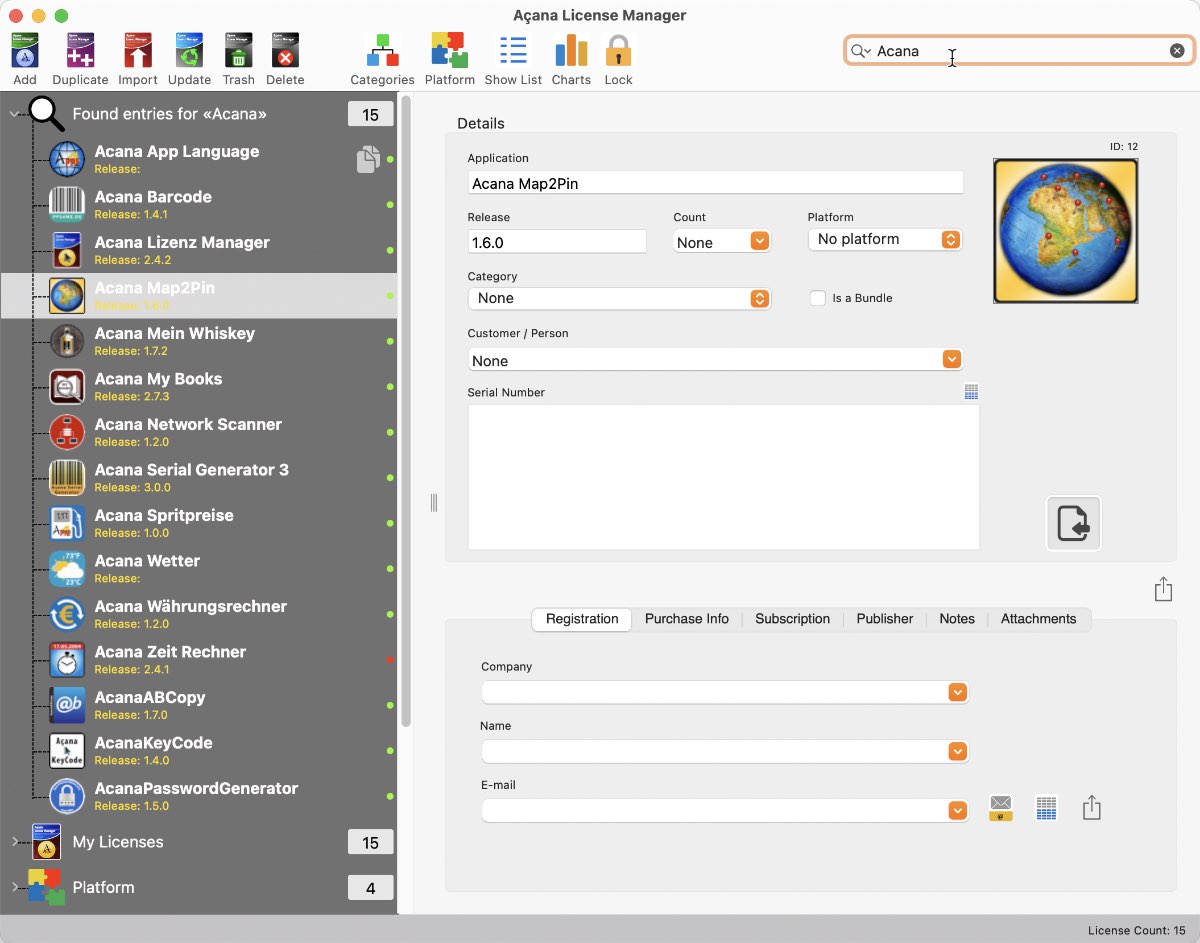Collapse the Found entries group
Image resolution: width=1200 pixels, height=943 pixels.
click(x=14, y=114)
